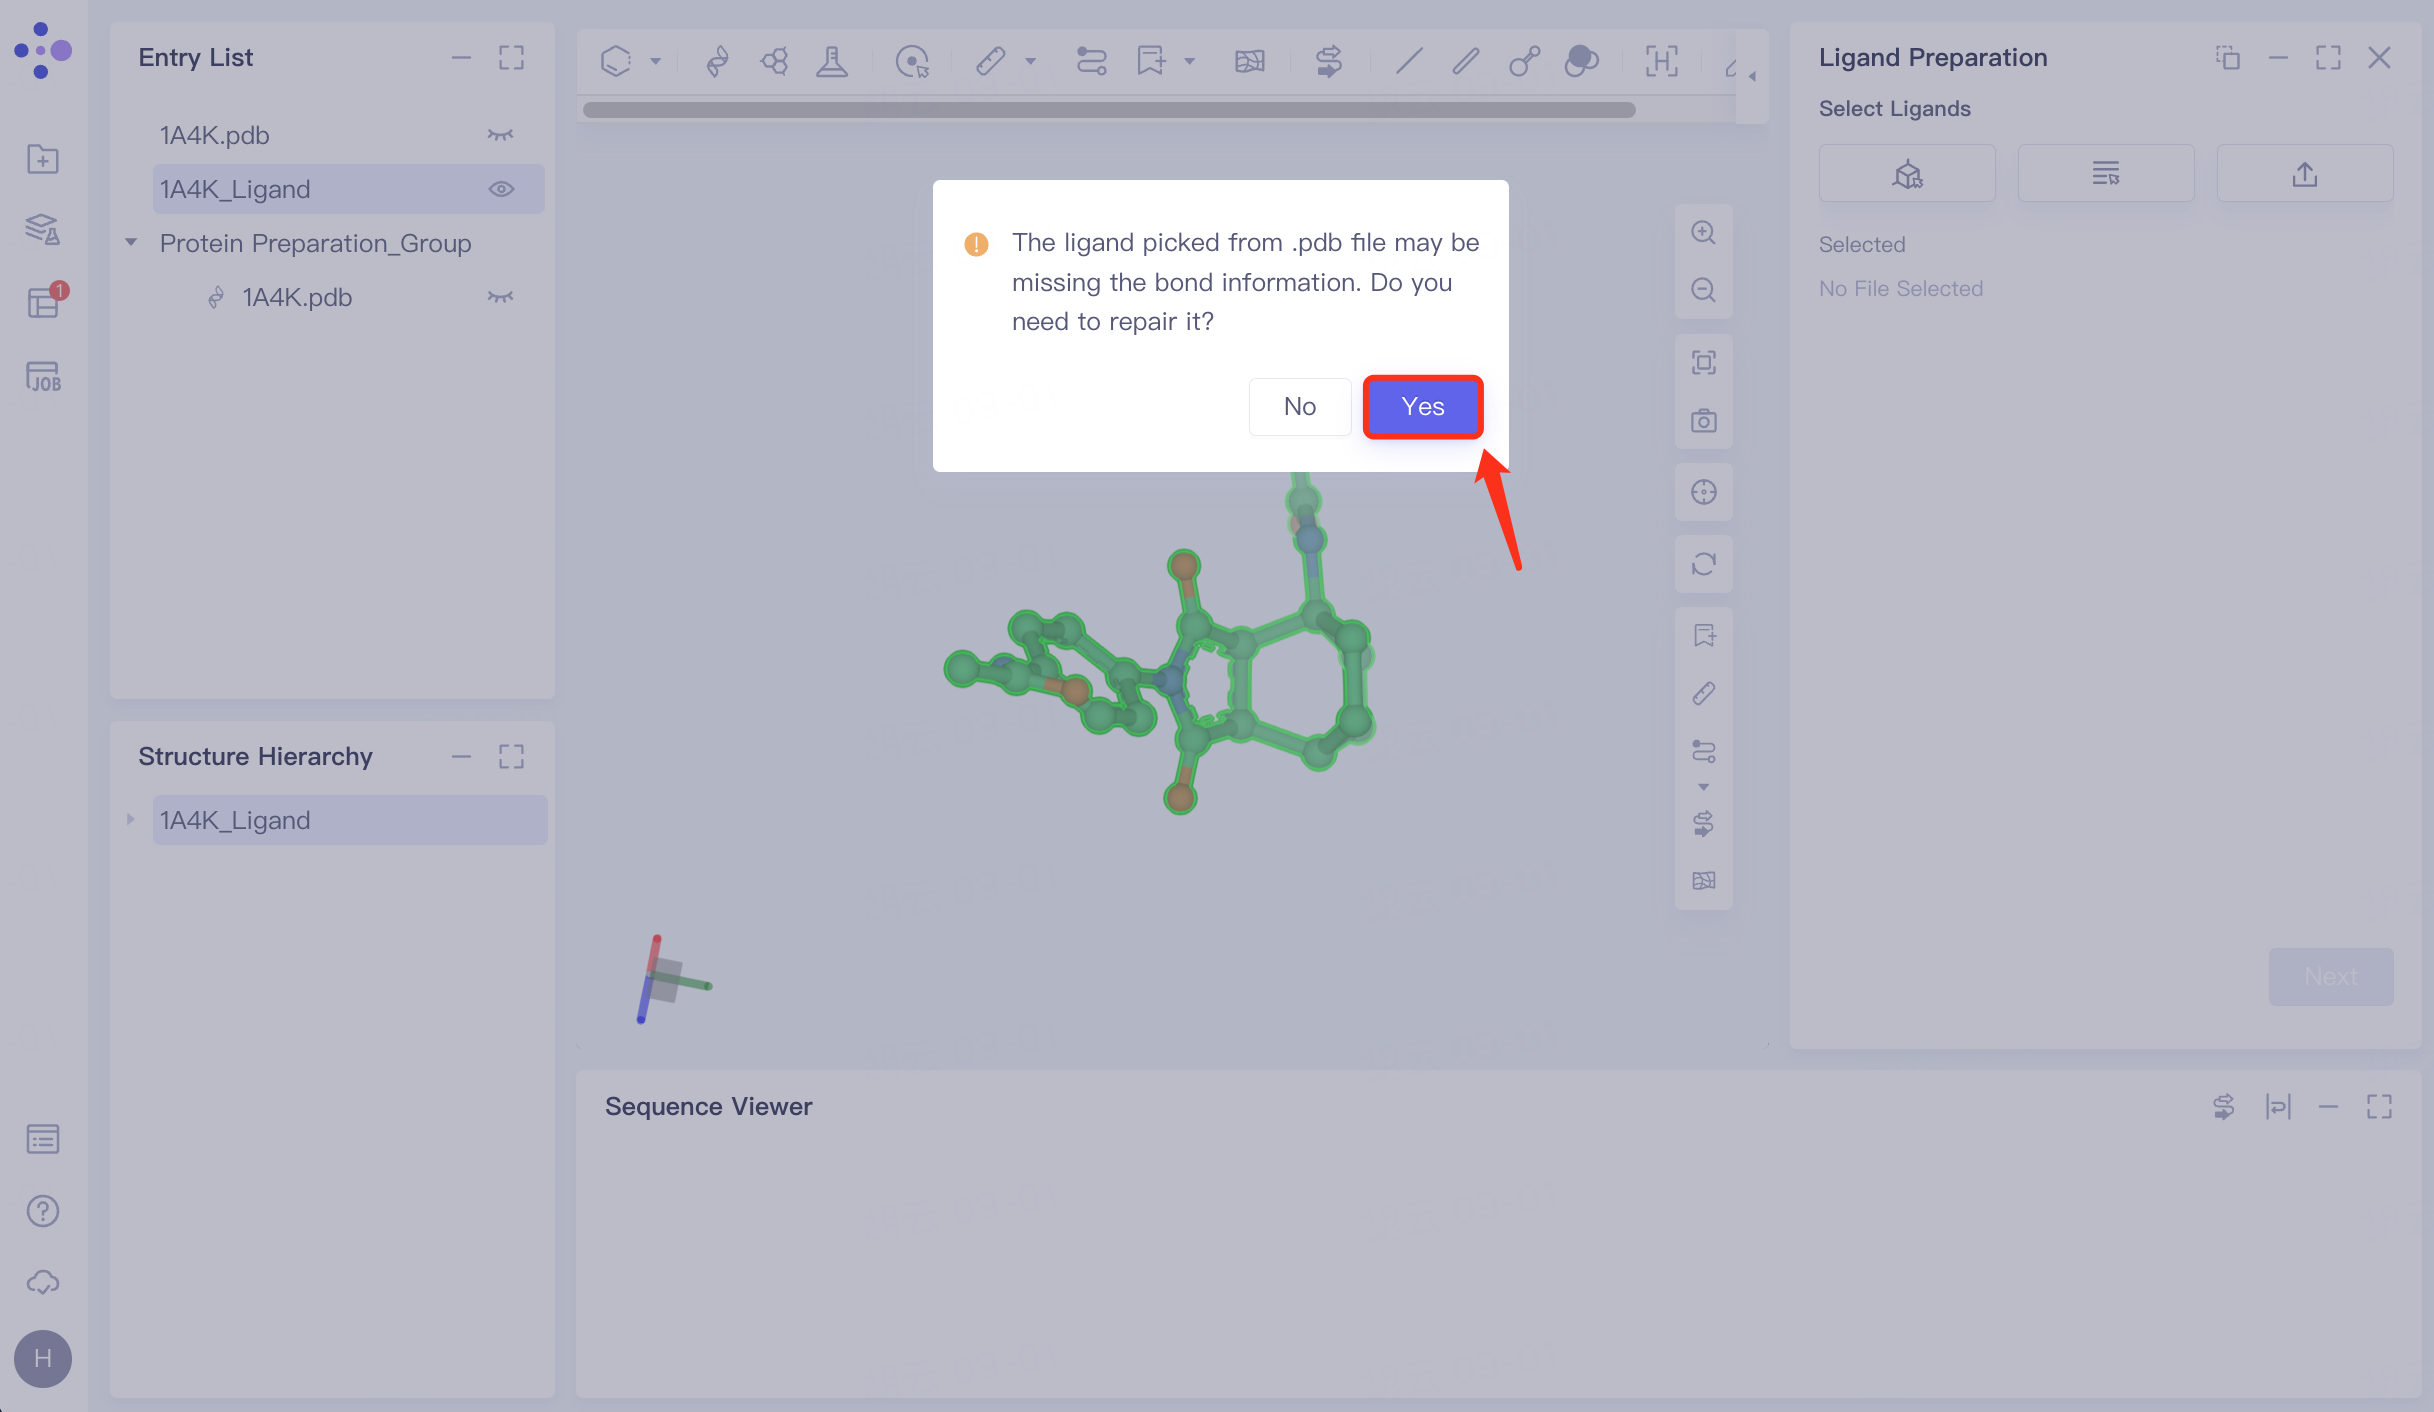Collapse the Protein Preparation_Group
The image size is (2434, 1412).
coord(131,242)
